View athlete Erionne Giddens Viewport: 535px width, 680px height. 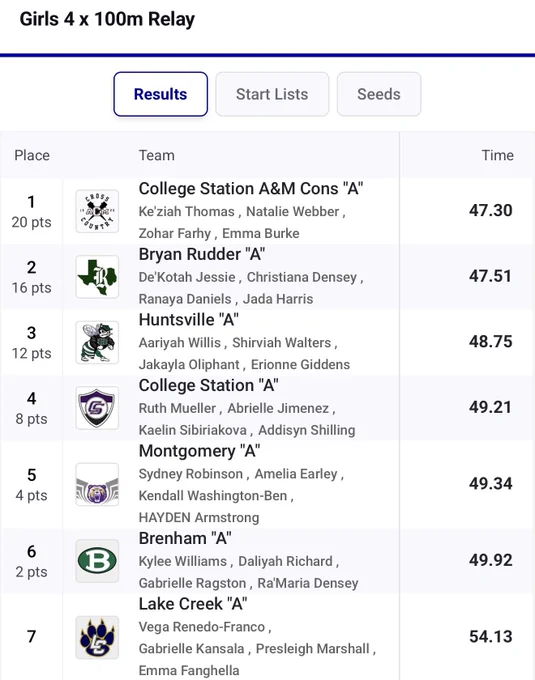(300, 364)
